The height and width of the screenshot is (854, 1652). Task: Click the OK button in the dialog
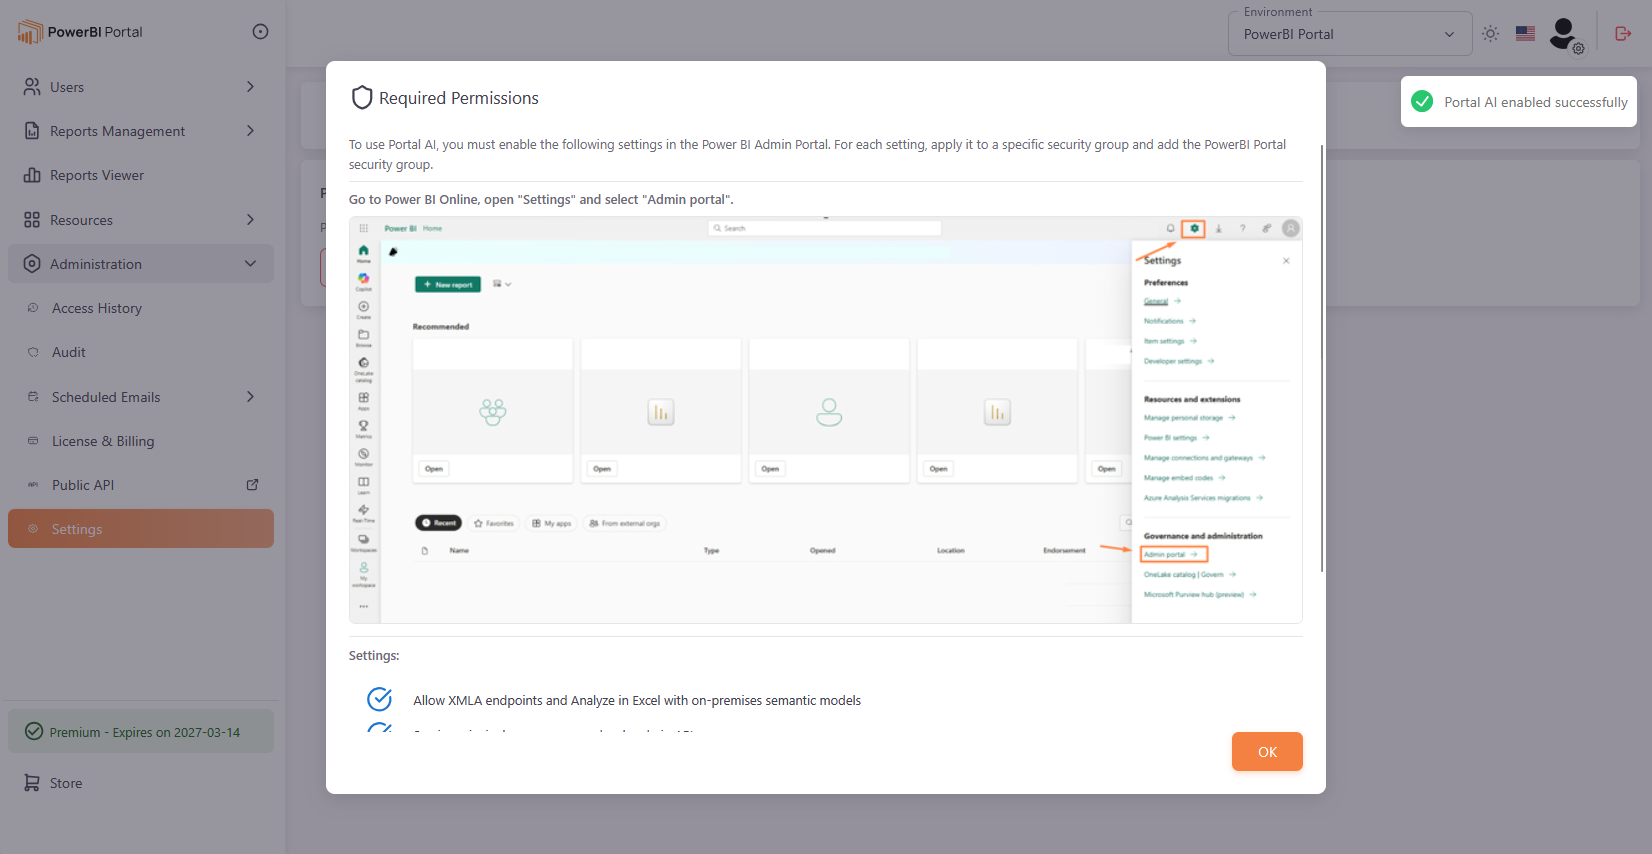click(x=1267, y=752)
